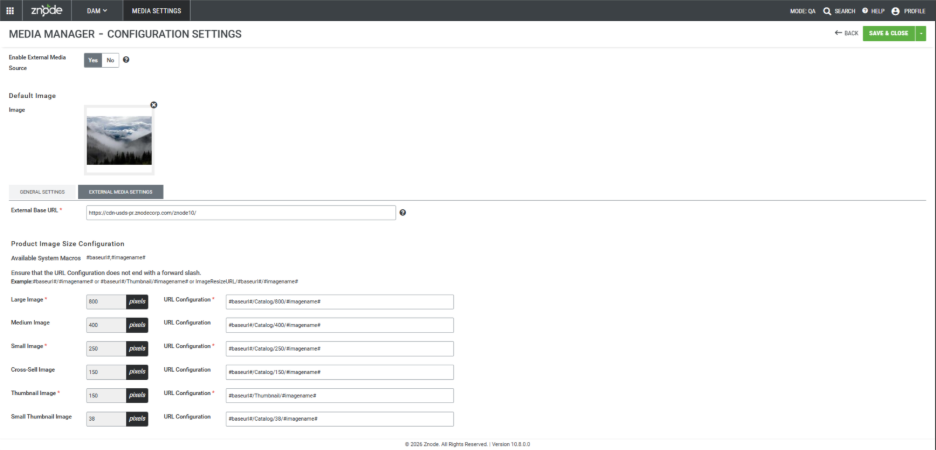The width and height of the screenshot is (936, 450).
Task: Set Enable External Media Source to No
Action: tap(110, 60)
